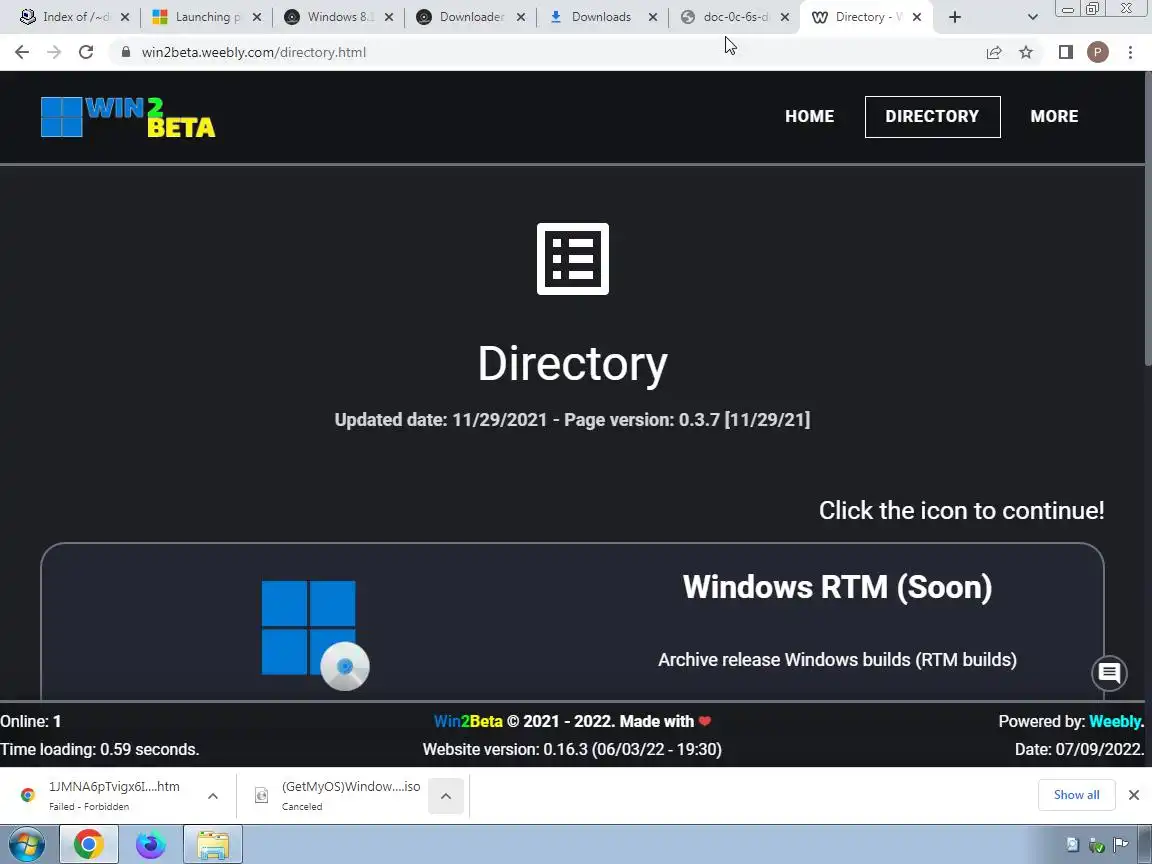Viewport: 1152px width, 864px height.
Task: Launch Firefox from the taskbar
Action: tap(151, 844)
